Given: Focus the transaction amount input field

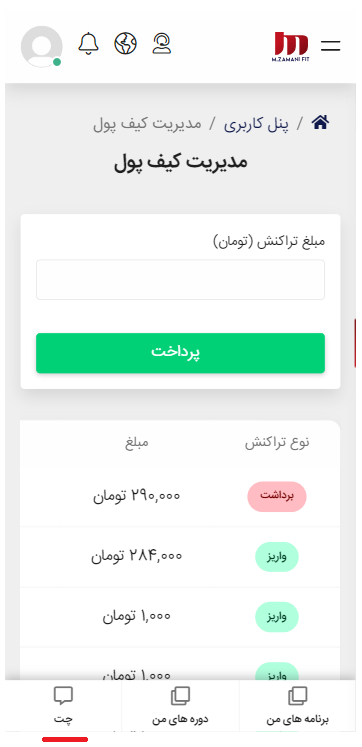Looking at the screenshot, I should 181,280.
